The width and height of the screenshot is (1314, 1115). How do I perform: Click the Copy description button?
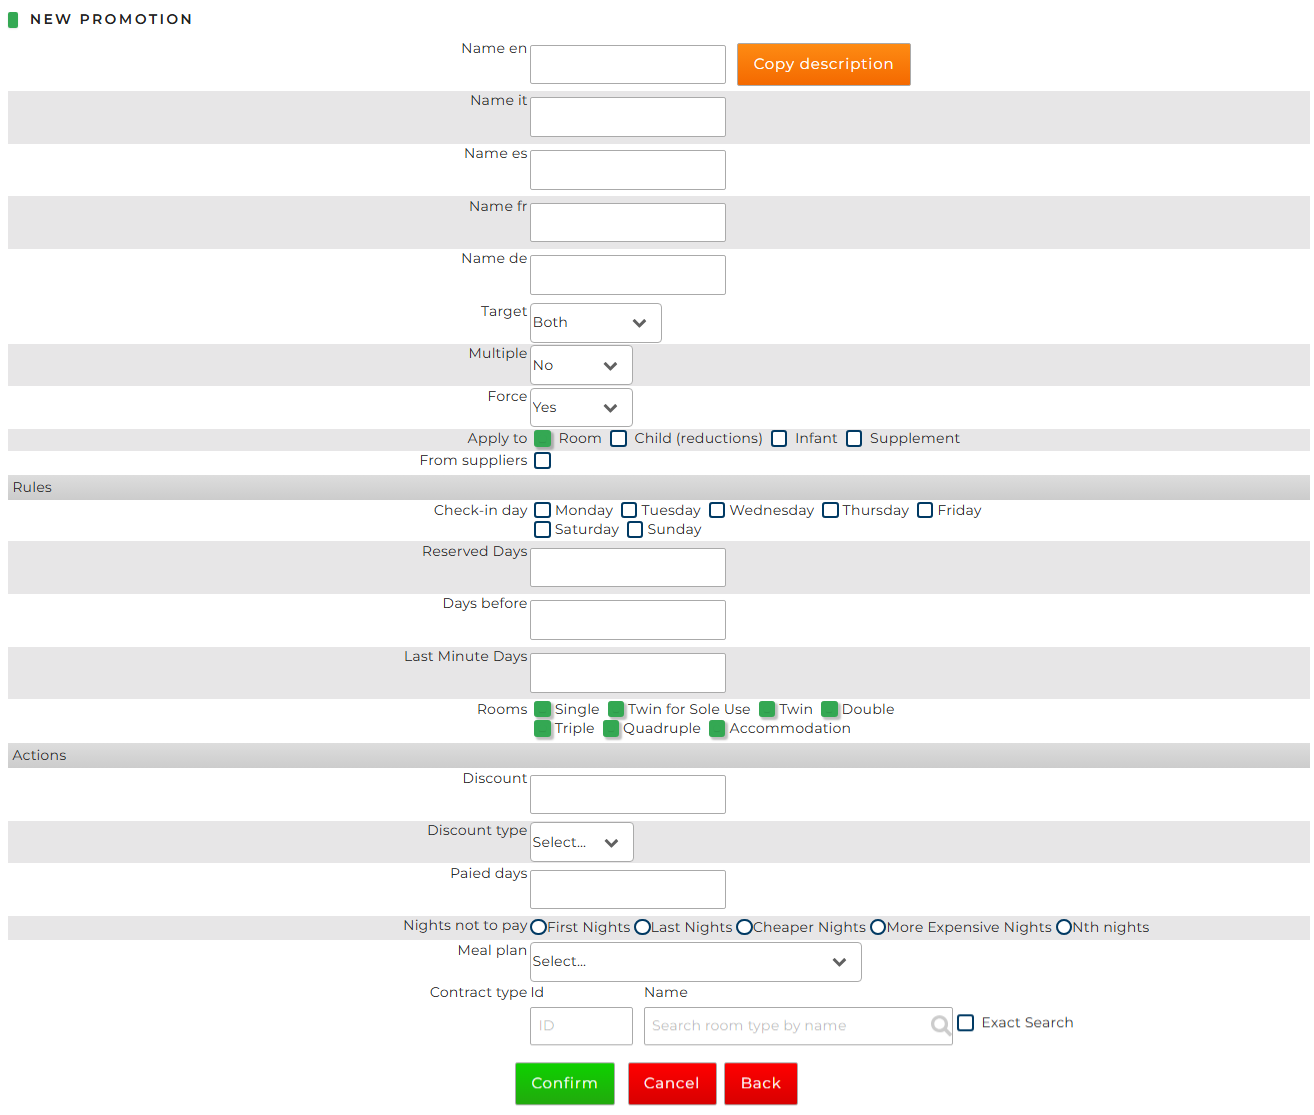pos(823,64)
